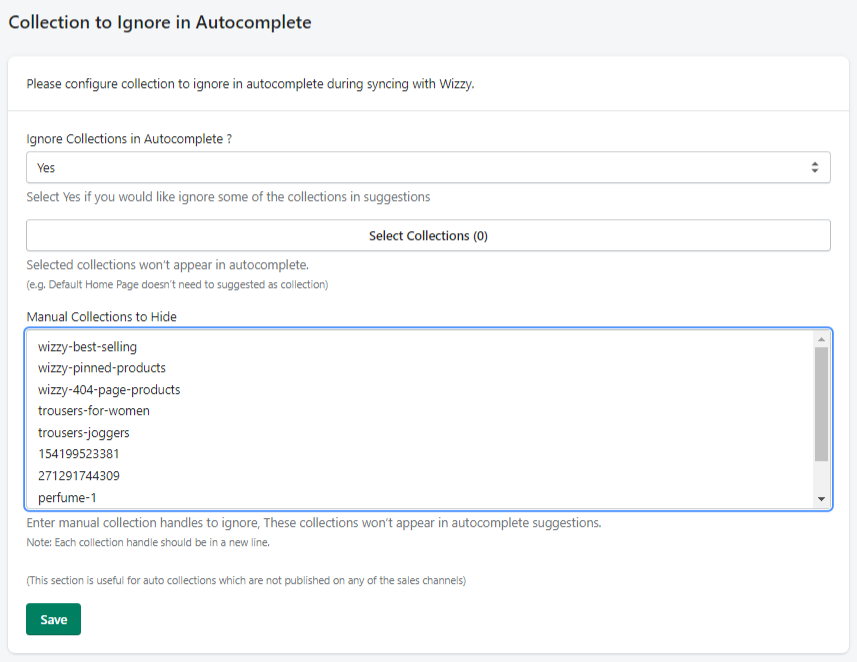This screenshot has height=662, width=857.
Task: Click the up-down arrows of the Yes select
Action: (x=814, y=167)
